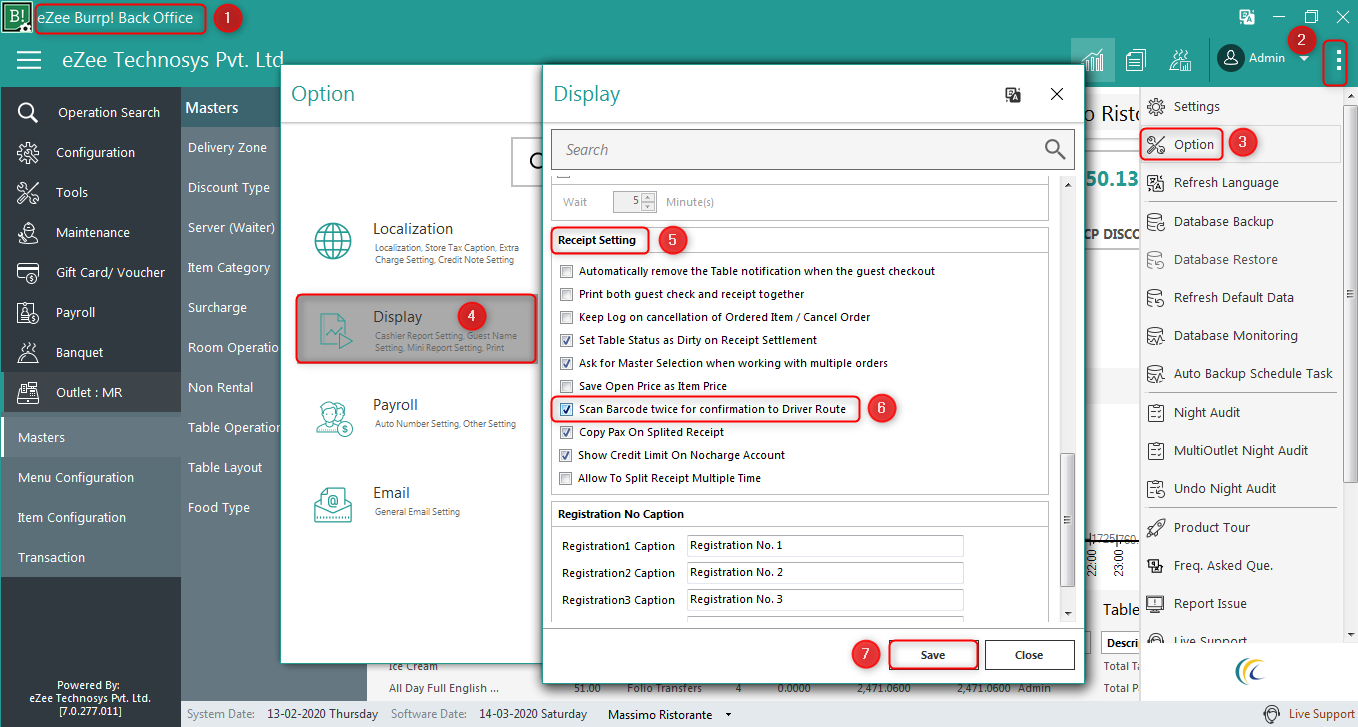This screenshot has width=1358, height=727.
Task: Choose Database Restore from menu
Action: [x=1226, y=259]
